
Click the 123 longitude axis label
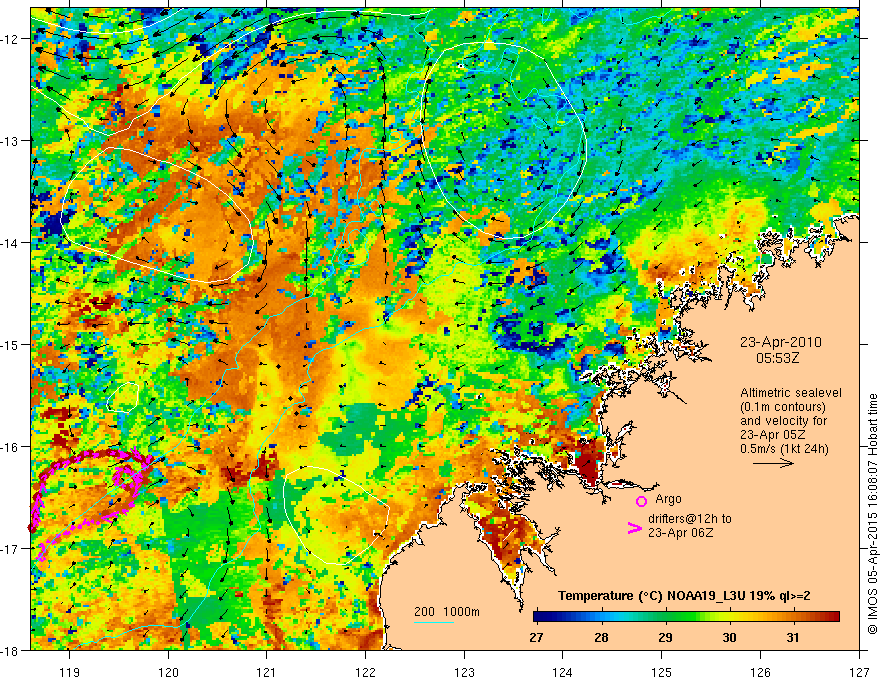464,673
